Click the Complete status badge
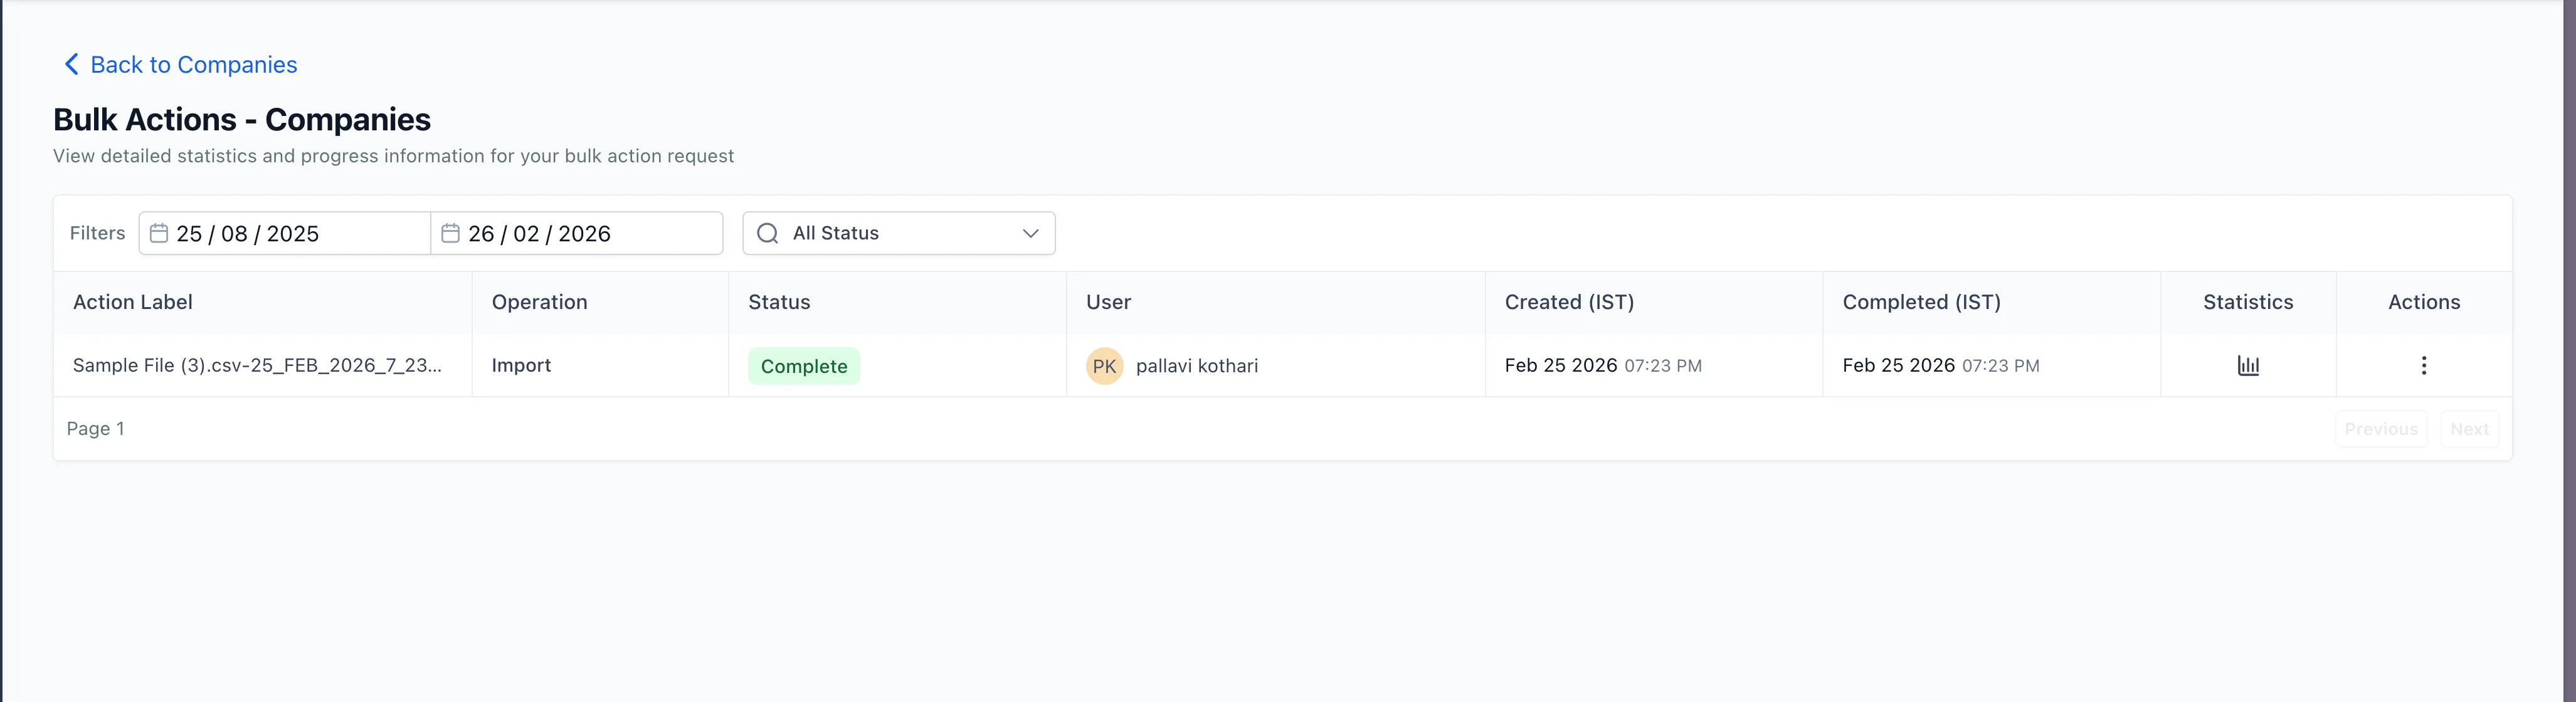The image size is (2576, 702). click(x=803, y=366)
